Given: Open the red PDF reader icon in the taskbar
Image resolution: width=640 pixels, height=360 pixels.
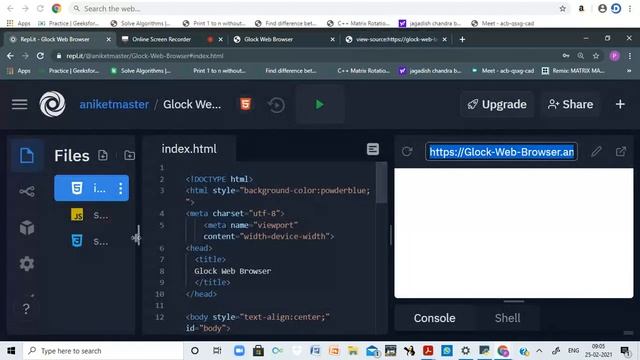Looking at the screenshot, I should click(428, 351).
